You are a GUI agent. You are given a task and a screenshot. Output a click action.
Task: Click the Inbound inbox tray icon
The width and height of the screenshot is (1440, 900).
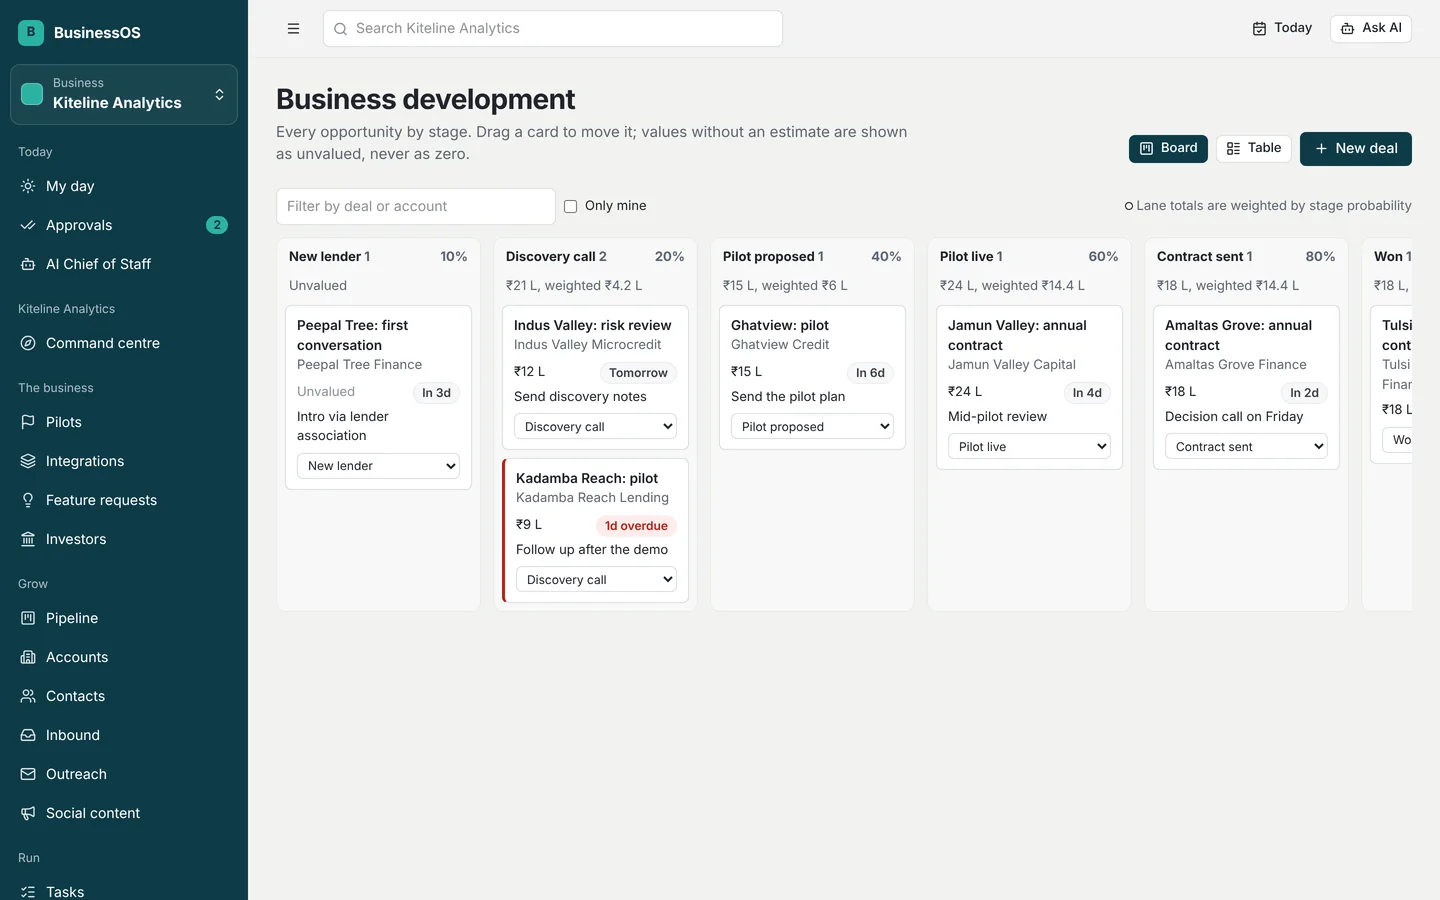28,735
